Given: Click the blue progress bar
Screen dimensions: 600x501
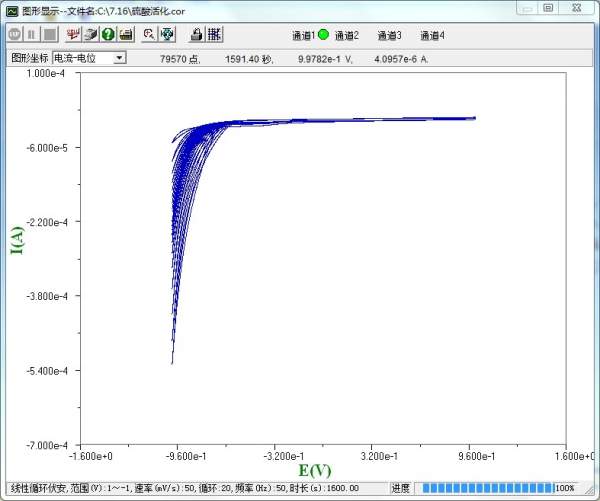Looking at the screenshot, I should (x=488, y=488).
